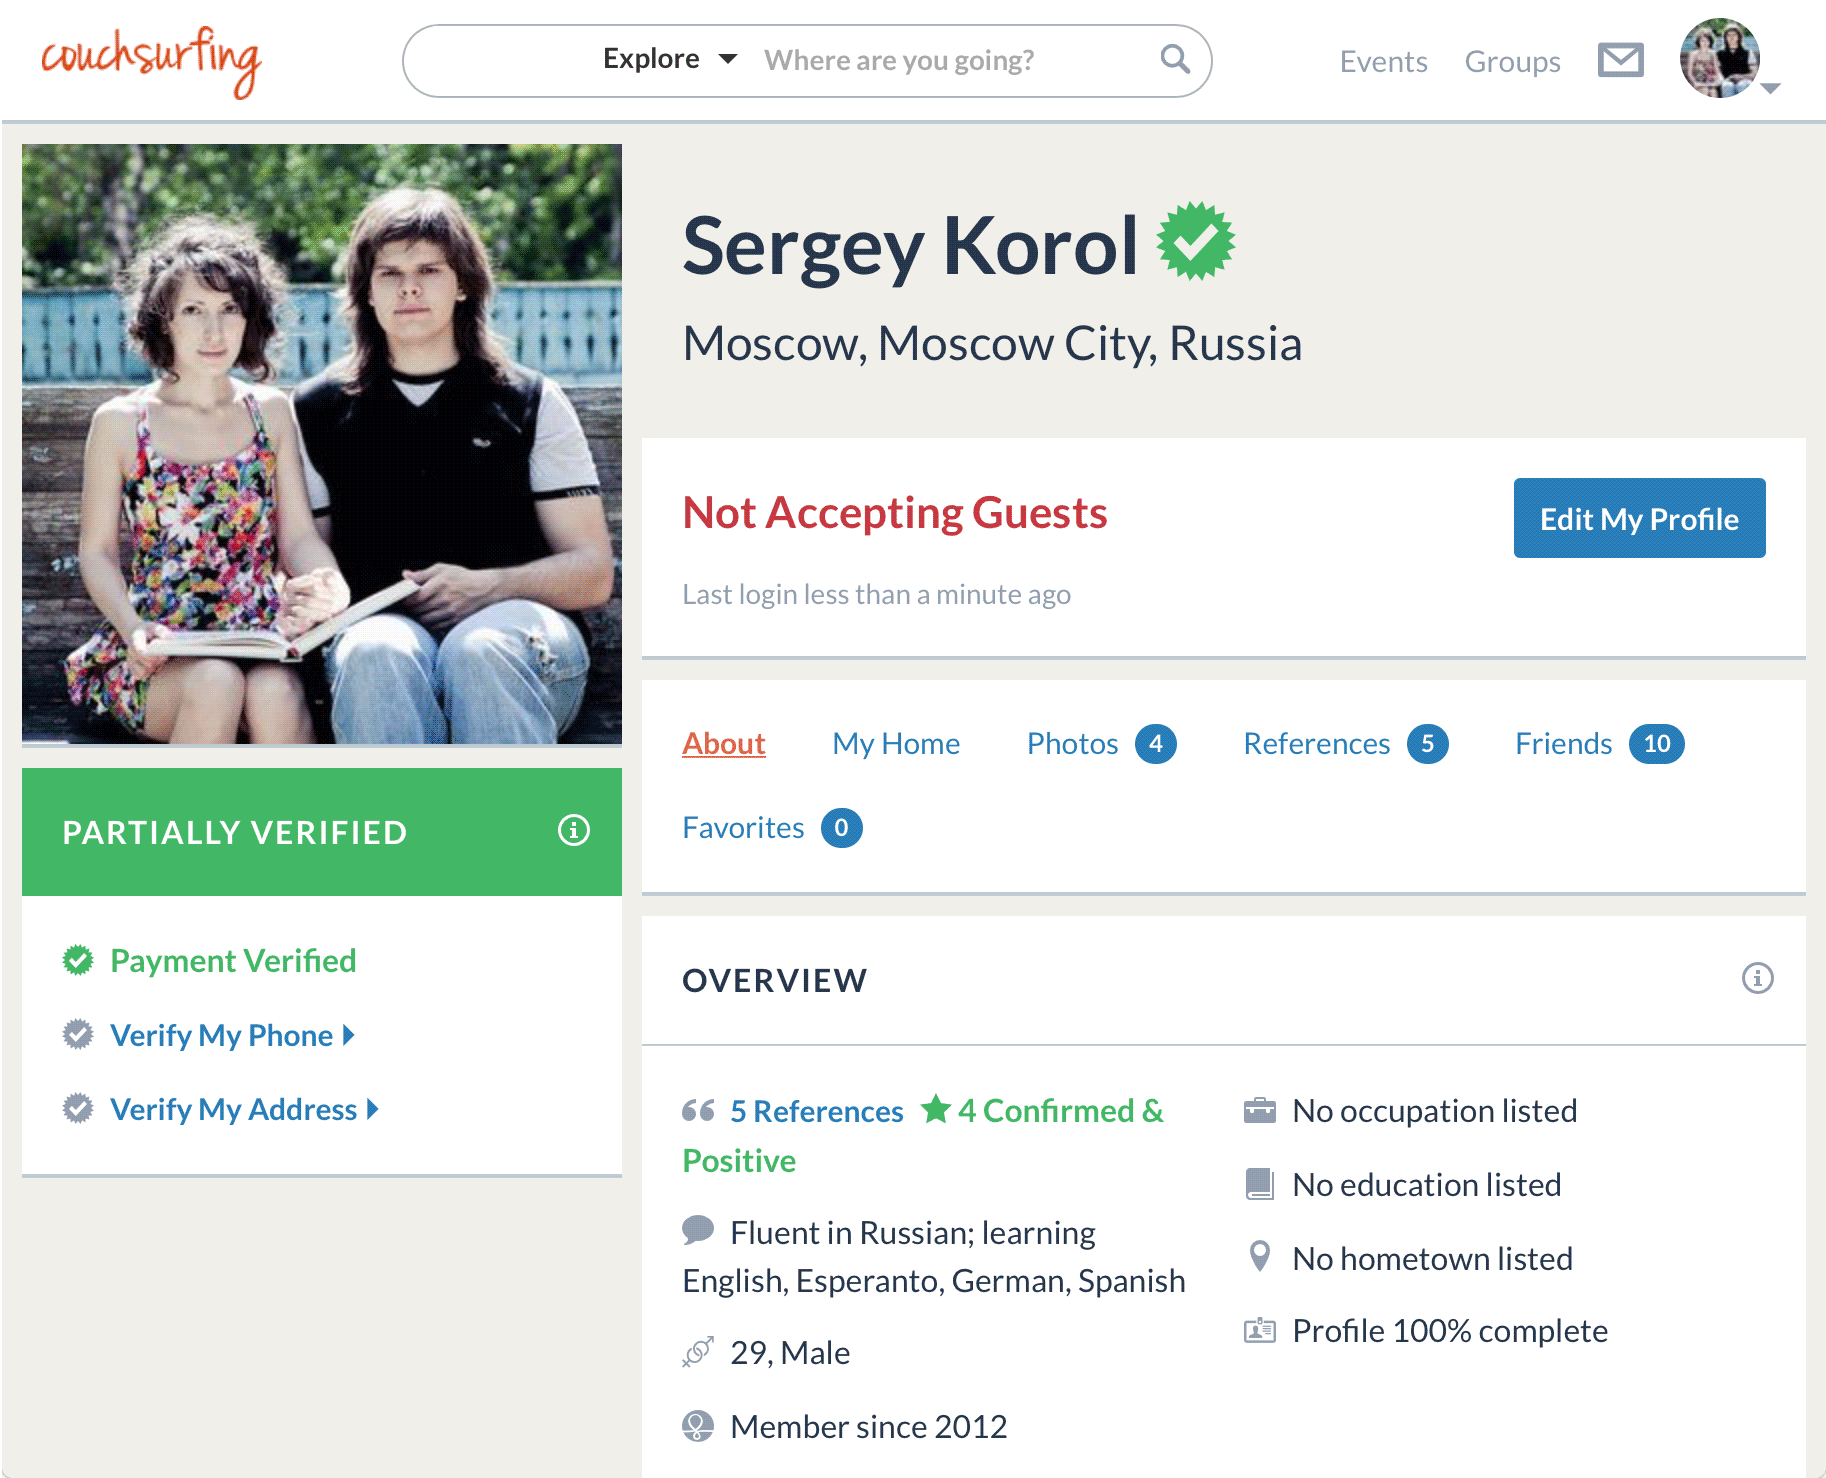Click the Payment Verified check icon
This screenshot has width=1826, height=1478.
pos(78,960)
